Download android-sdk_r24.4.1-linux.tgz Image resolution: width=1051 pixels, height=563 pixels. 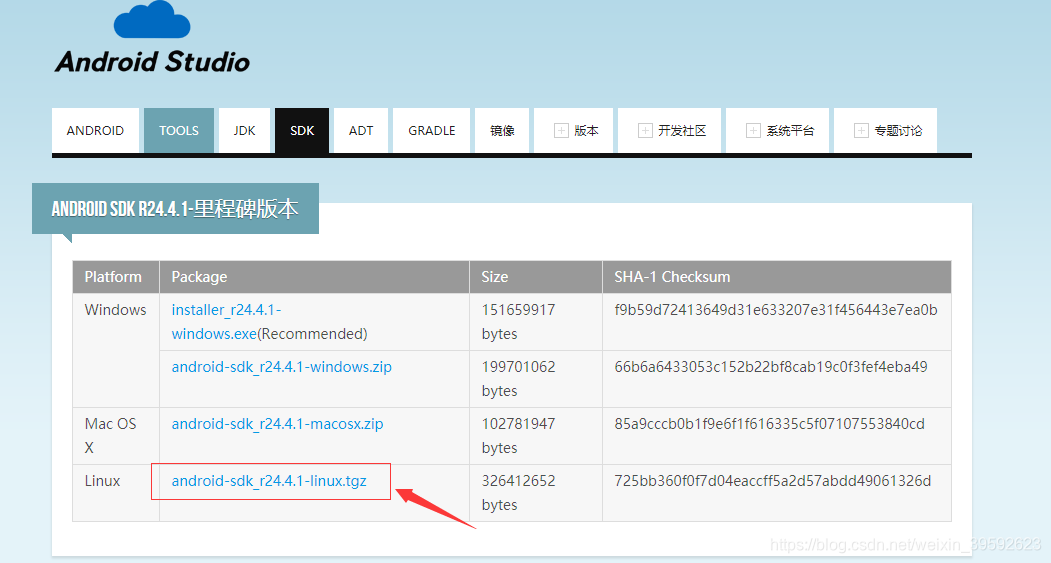[269, 481]
